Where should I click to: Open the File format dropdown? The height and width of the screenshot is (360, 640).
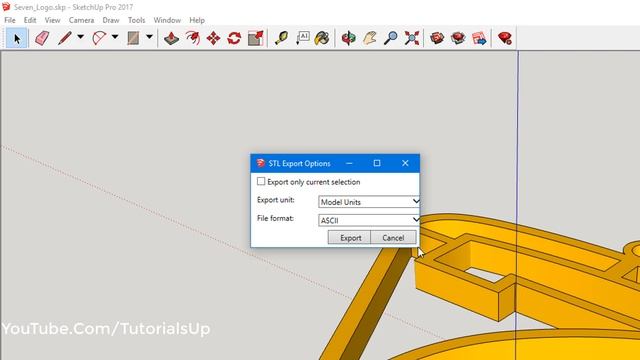(x=369, y=220)
